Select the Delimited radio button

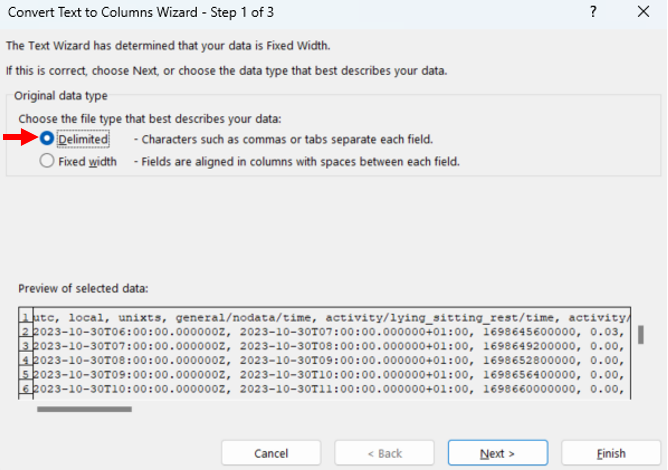tap(47, 139)
